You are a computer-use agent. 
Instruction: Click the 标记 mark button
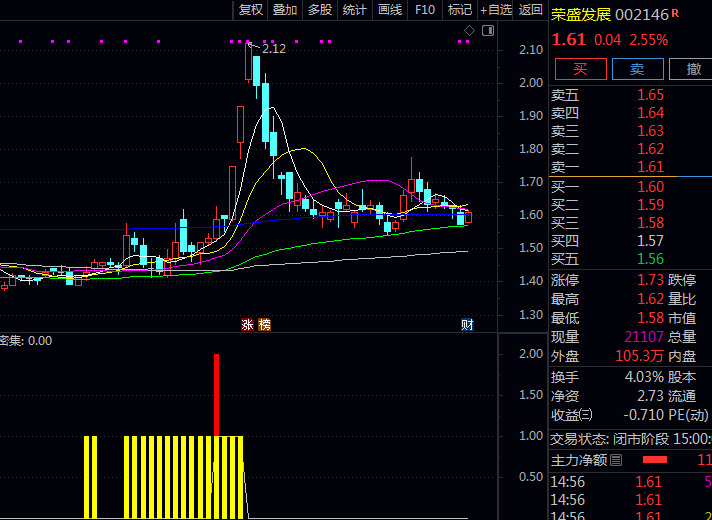[x=460, y=10]
